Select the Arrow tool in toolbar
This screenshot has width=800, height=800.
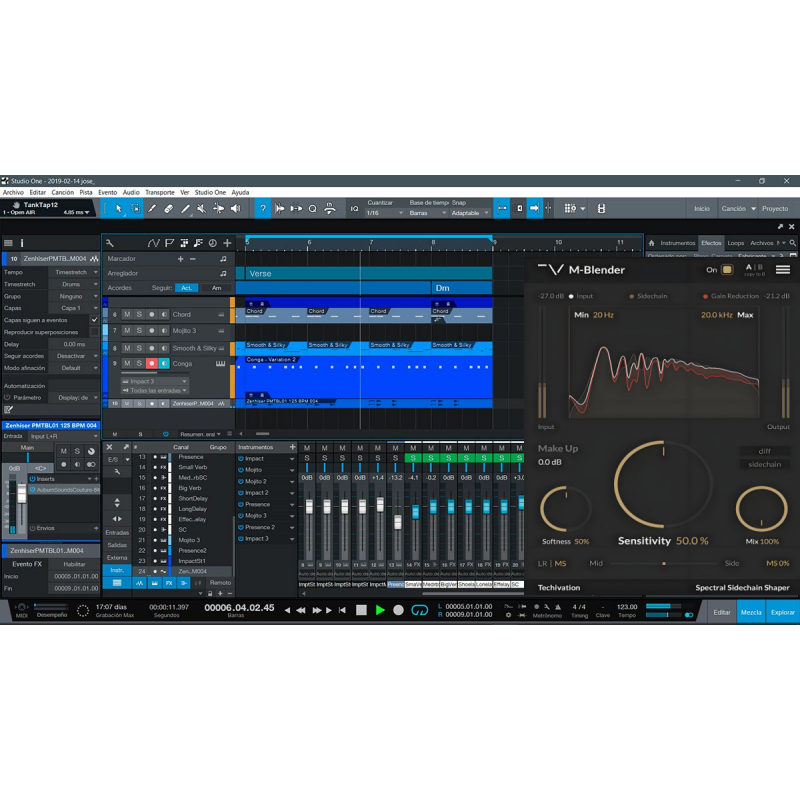118,208
